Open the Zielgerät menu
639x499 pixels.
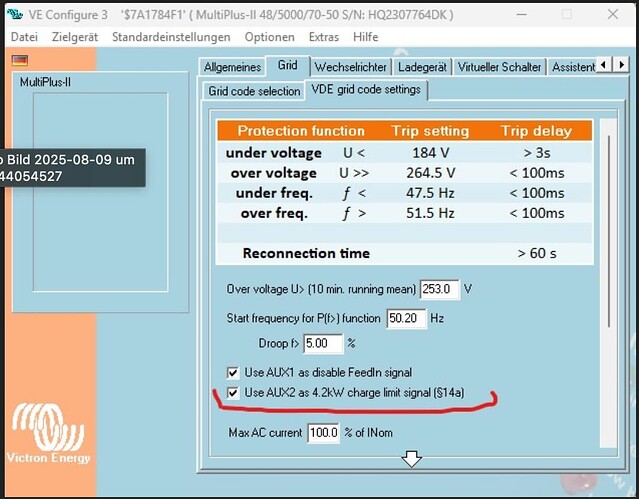[x=73, y=37]
